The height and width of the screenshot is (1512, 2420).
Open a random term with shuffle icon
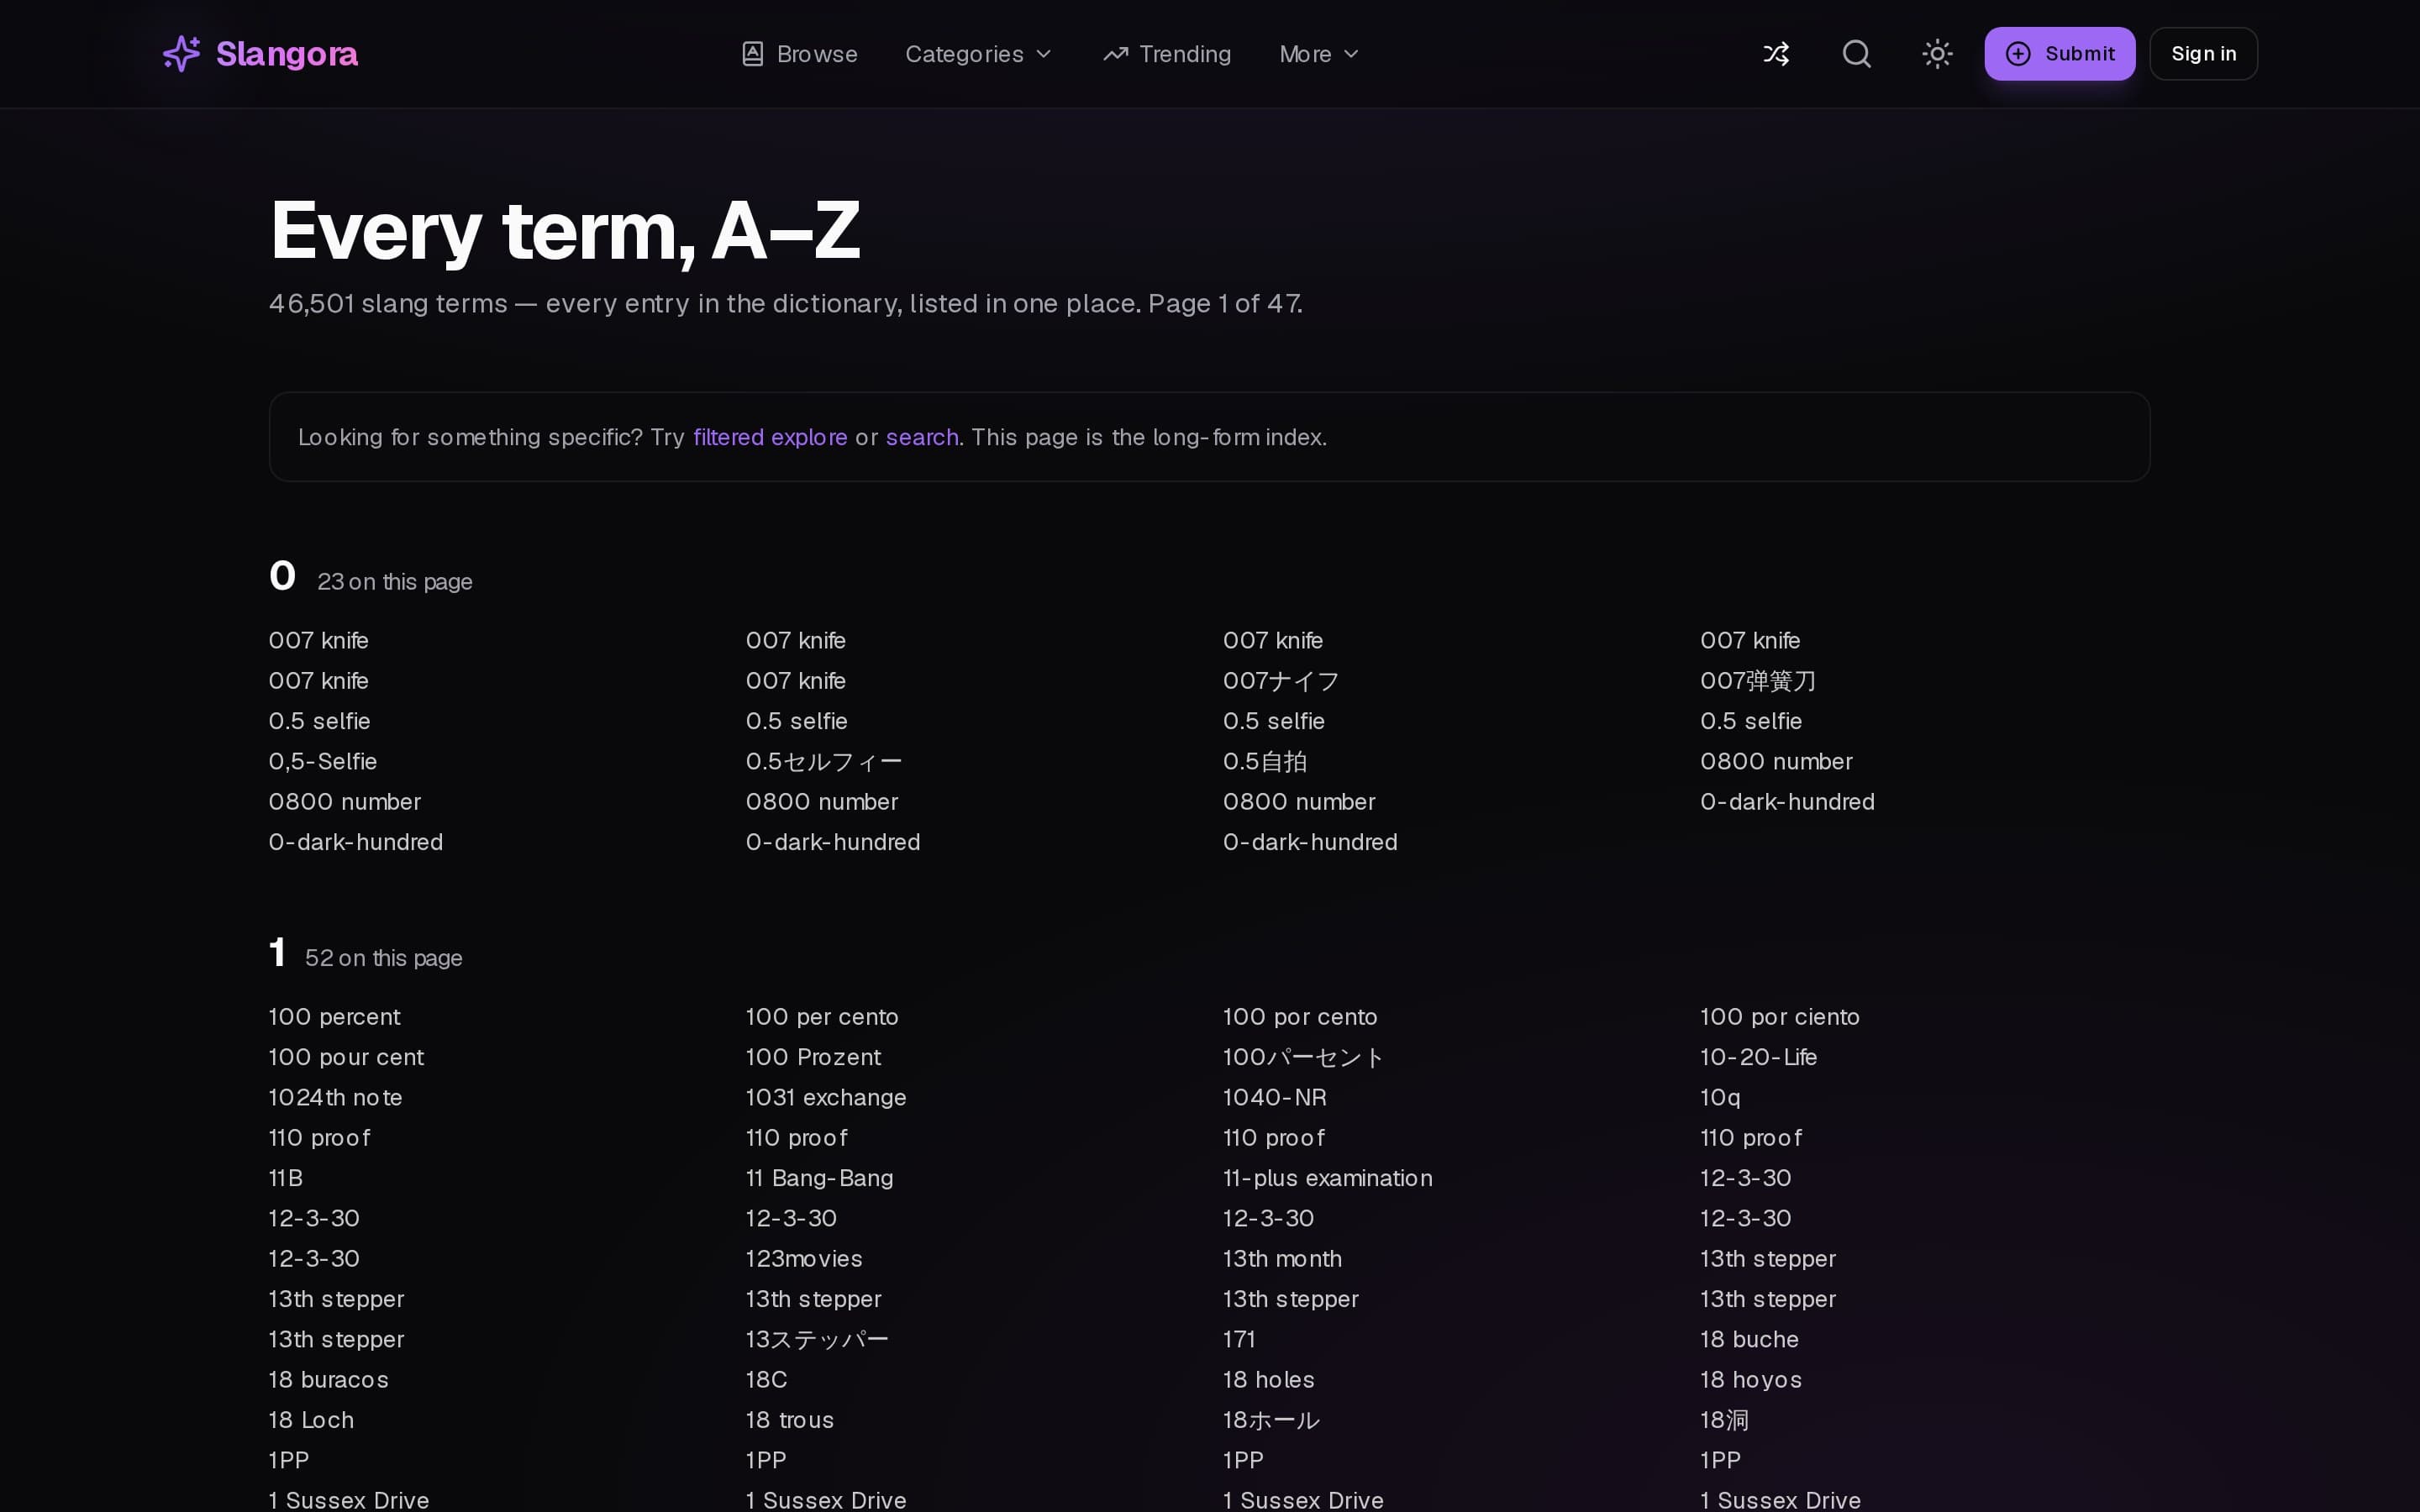click(1776, 54)
